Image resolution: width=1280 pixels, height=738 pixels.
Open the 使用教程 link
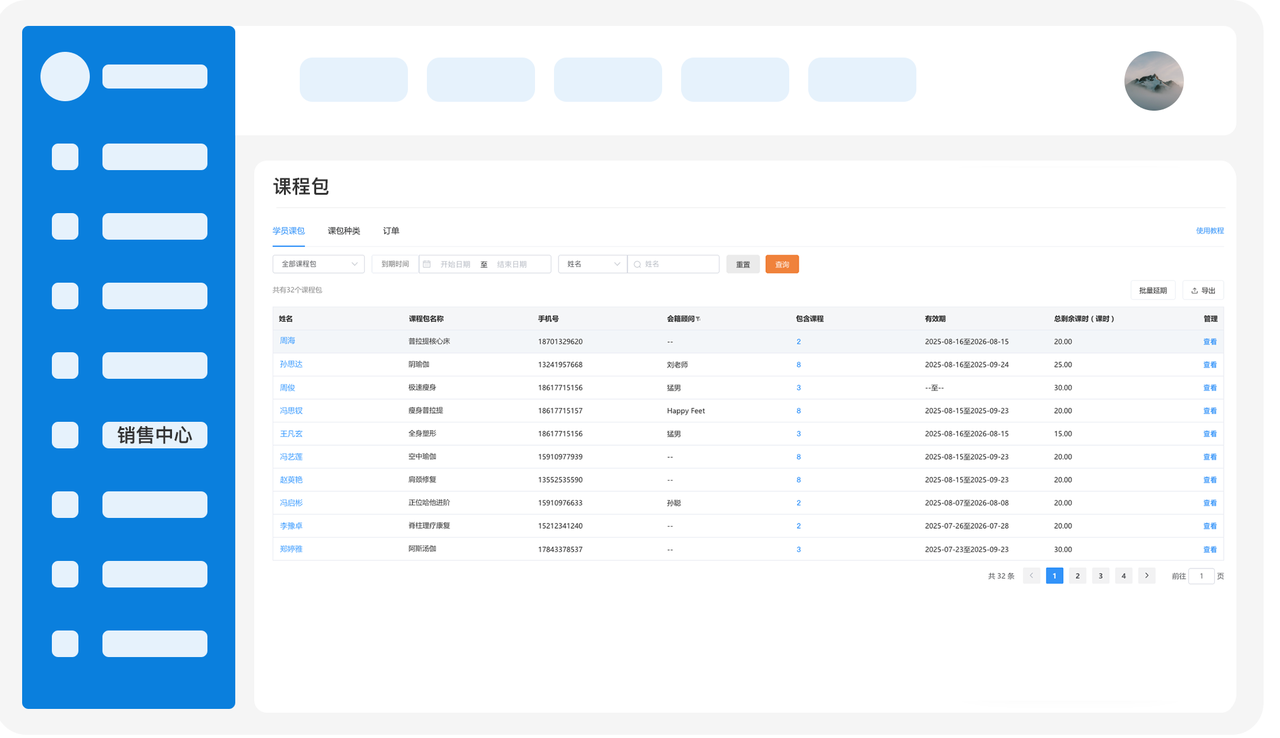[1209, 231]
